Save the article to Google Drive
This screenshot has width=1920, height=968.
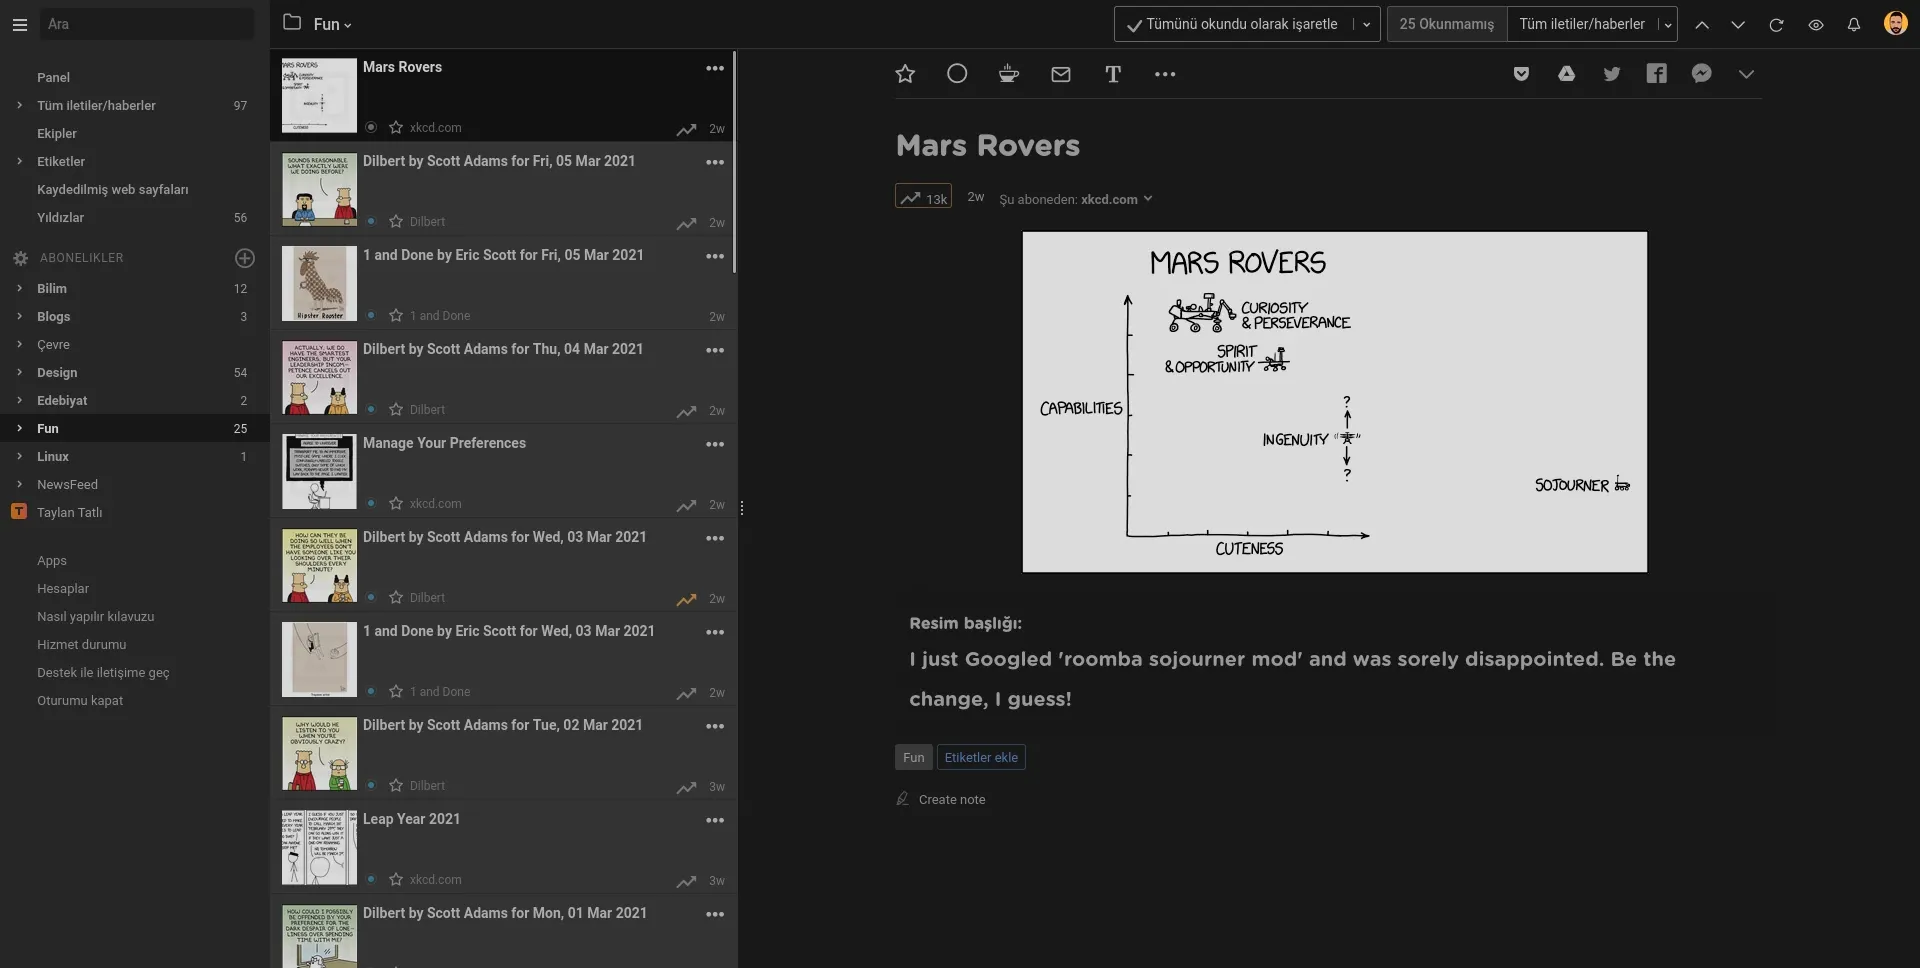(1566, 73)
